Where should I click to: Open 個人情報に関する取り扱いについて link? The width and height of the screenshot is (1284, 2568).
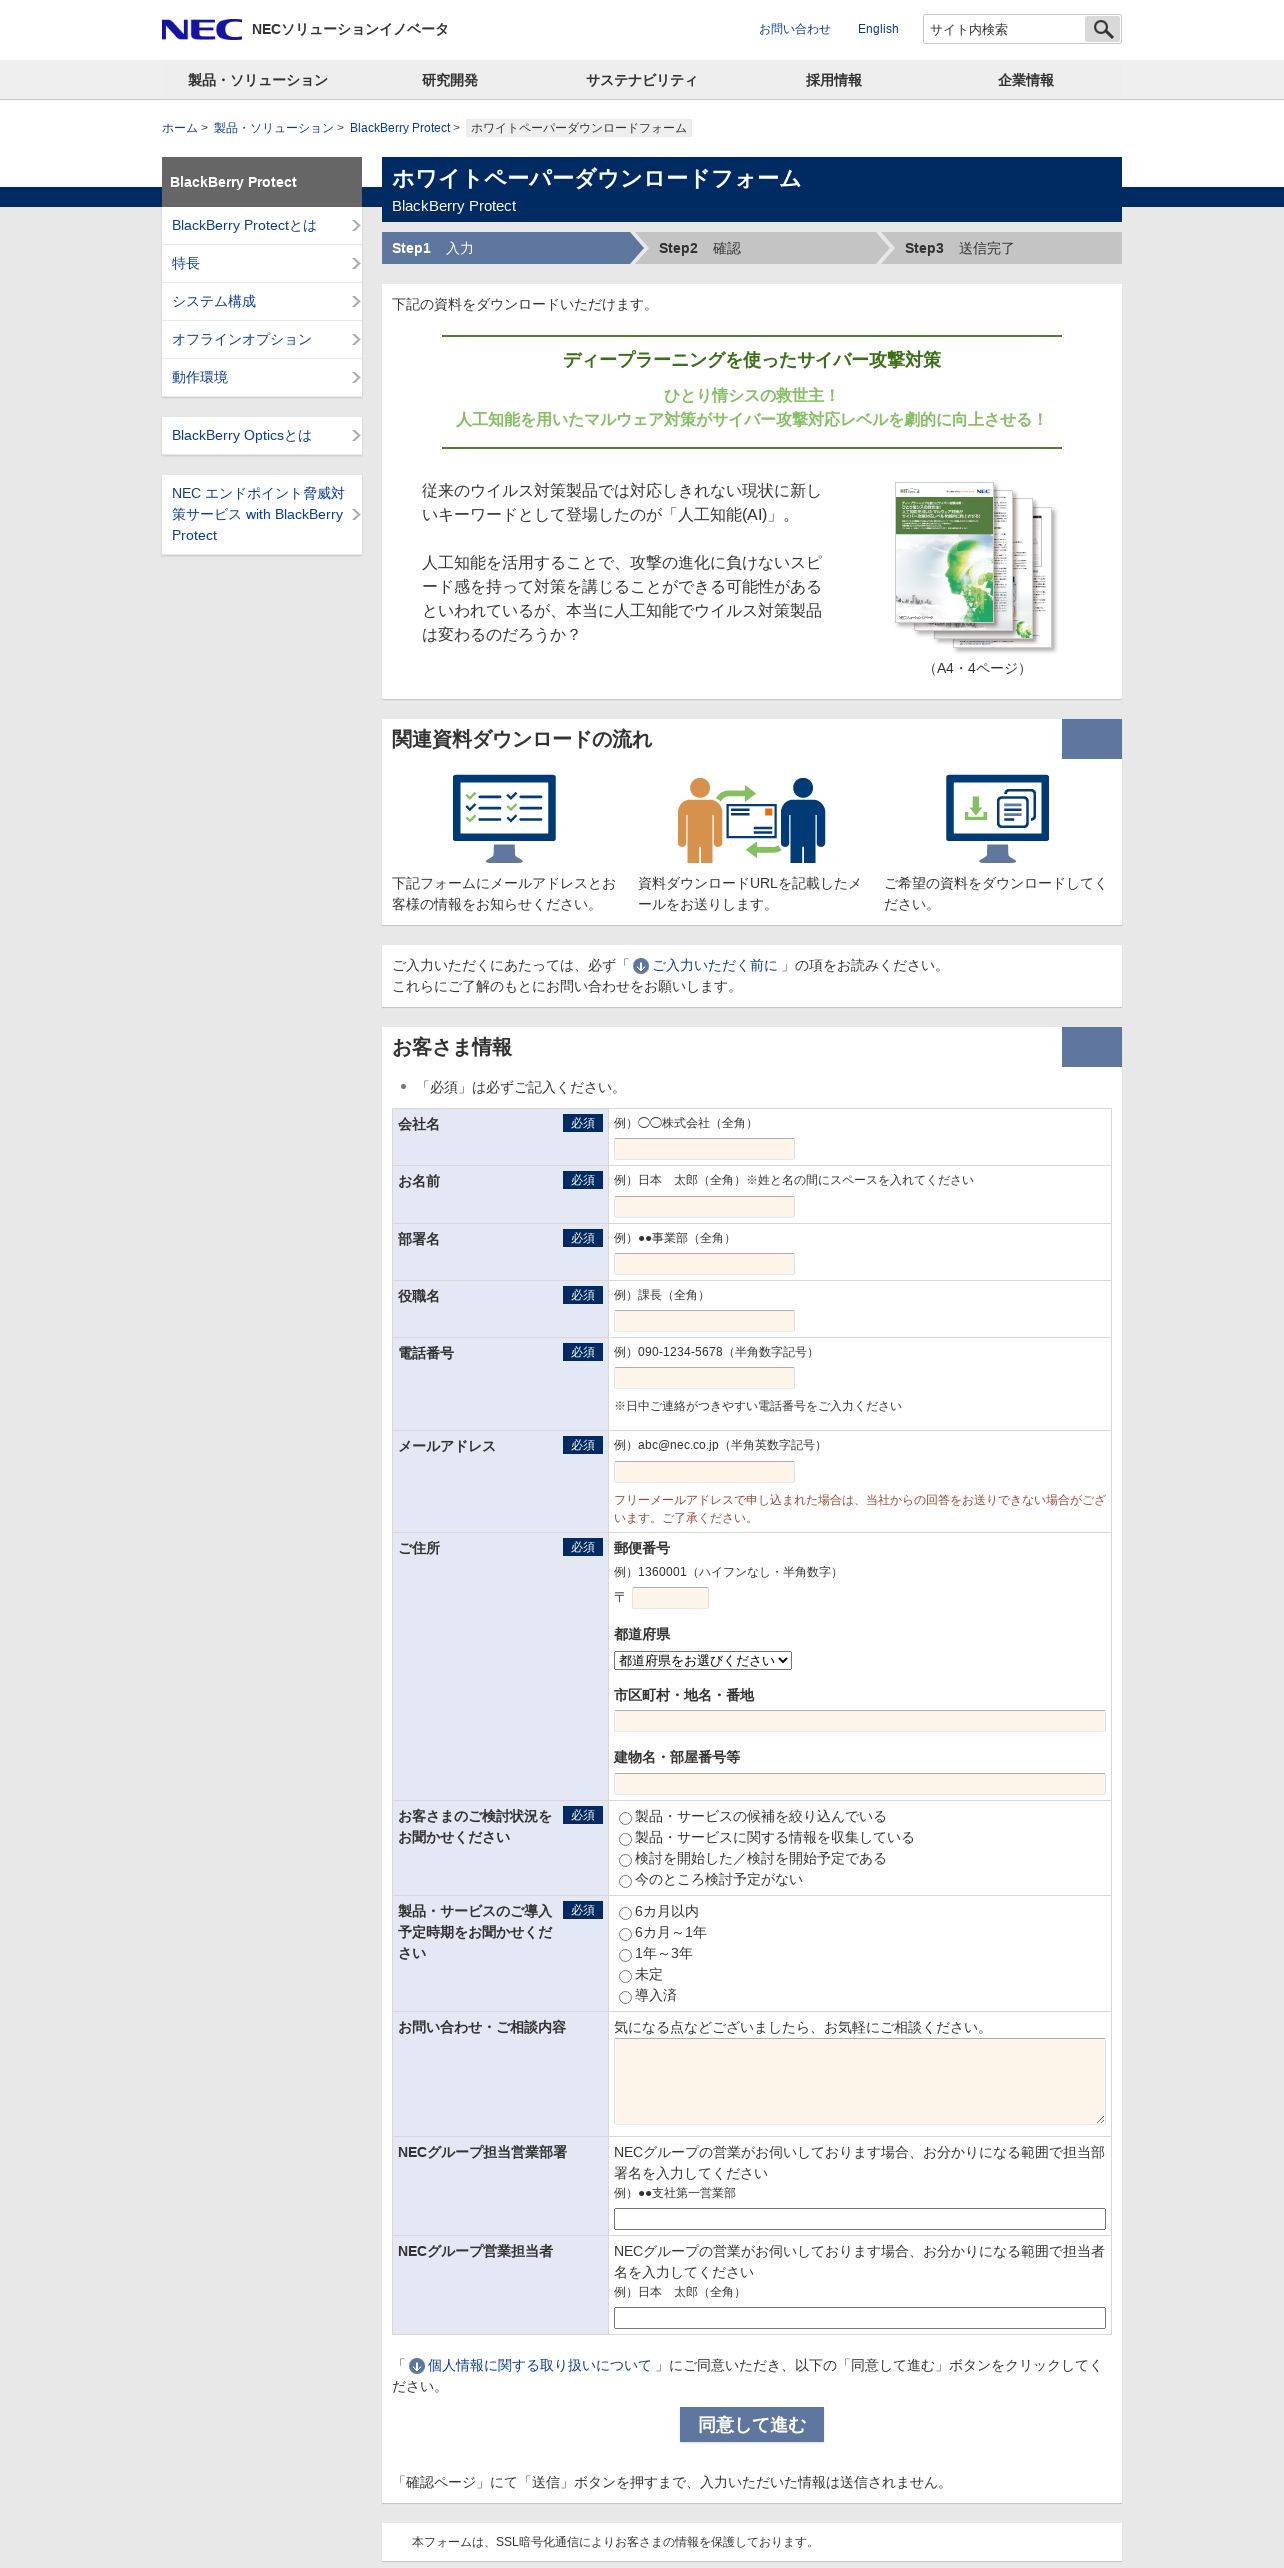(x=540, y=2366)
